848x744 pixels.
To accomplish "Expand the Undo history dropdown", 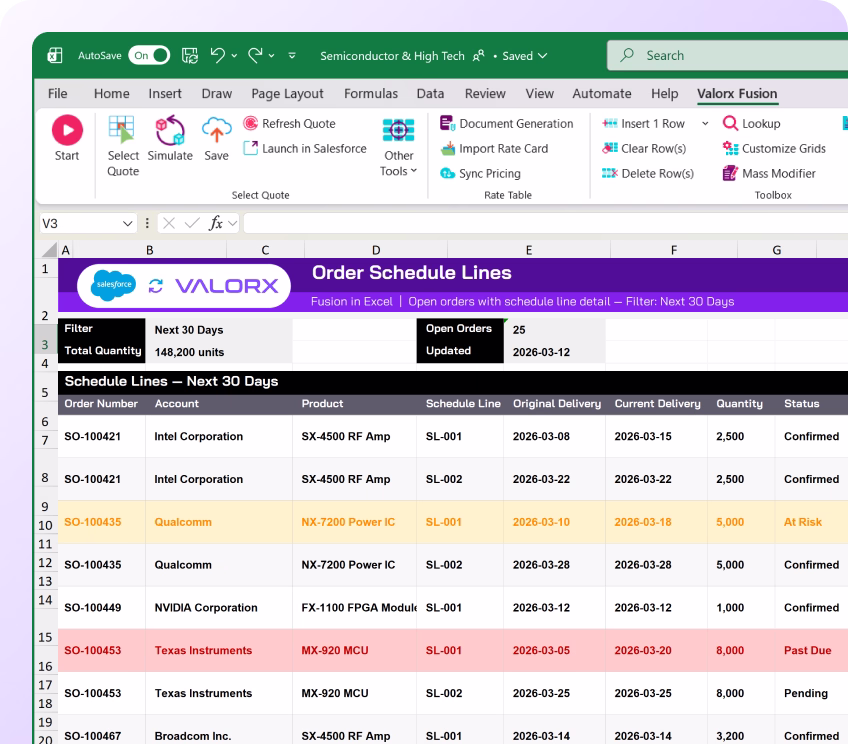I will pos(234,56).
